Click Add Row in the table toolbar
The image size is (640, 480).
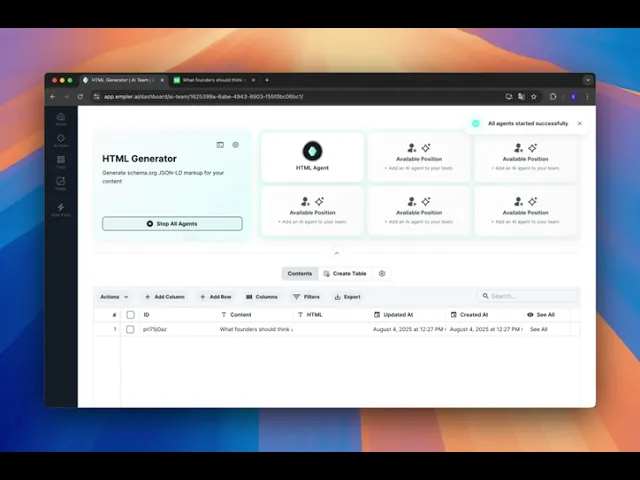pos(216,297)
